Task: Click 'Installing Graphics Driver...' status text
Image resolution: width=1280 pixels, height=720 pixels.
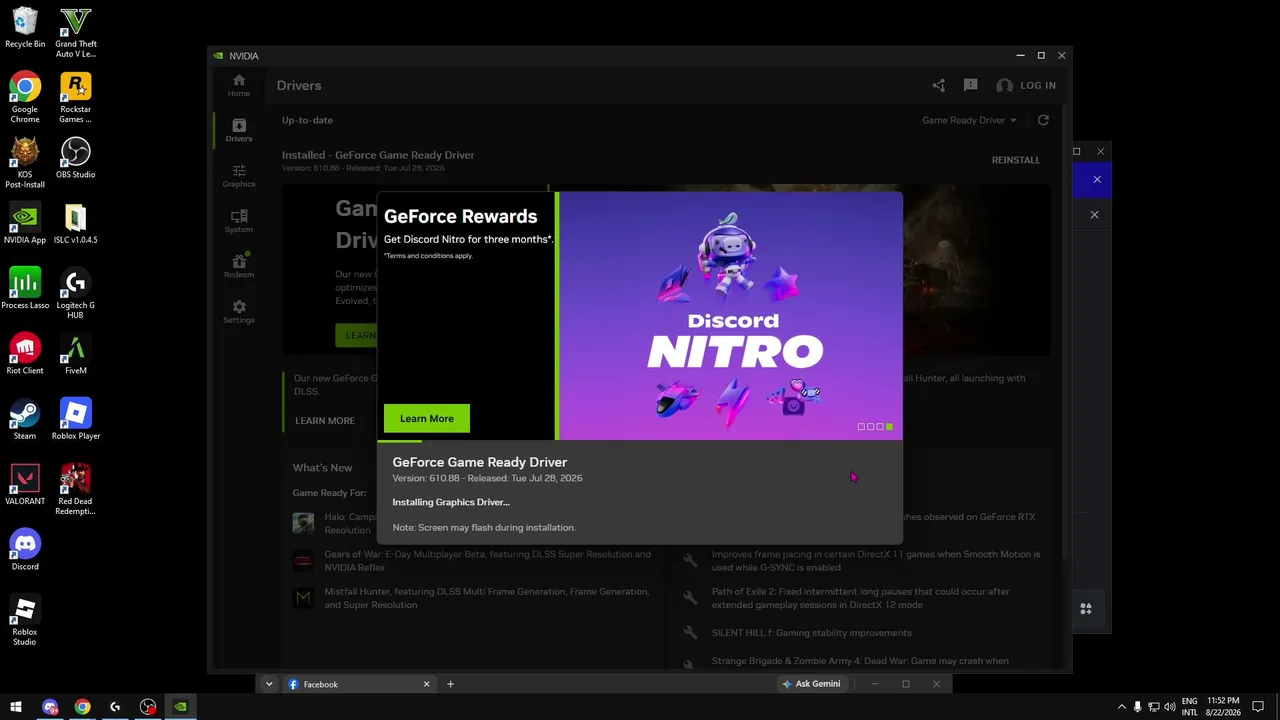Action: coord(451,502)
